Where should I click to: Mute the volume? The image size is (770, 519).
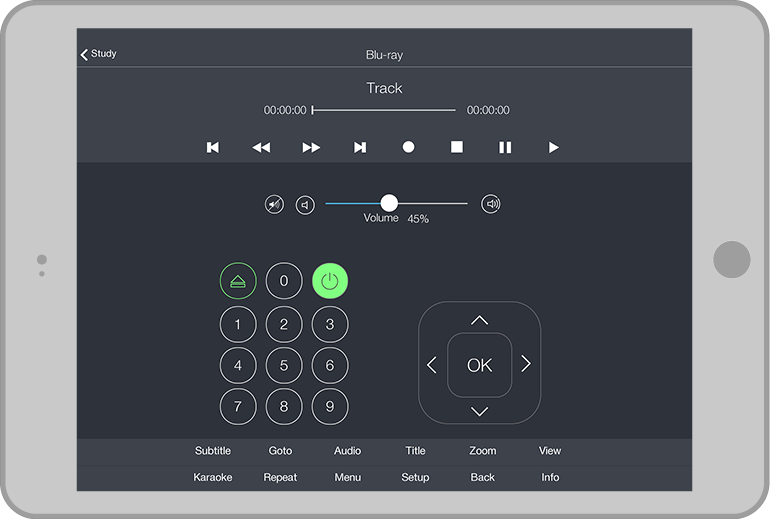click(274, 204)
